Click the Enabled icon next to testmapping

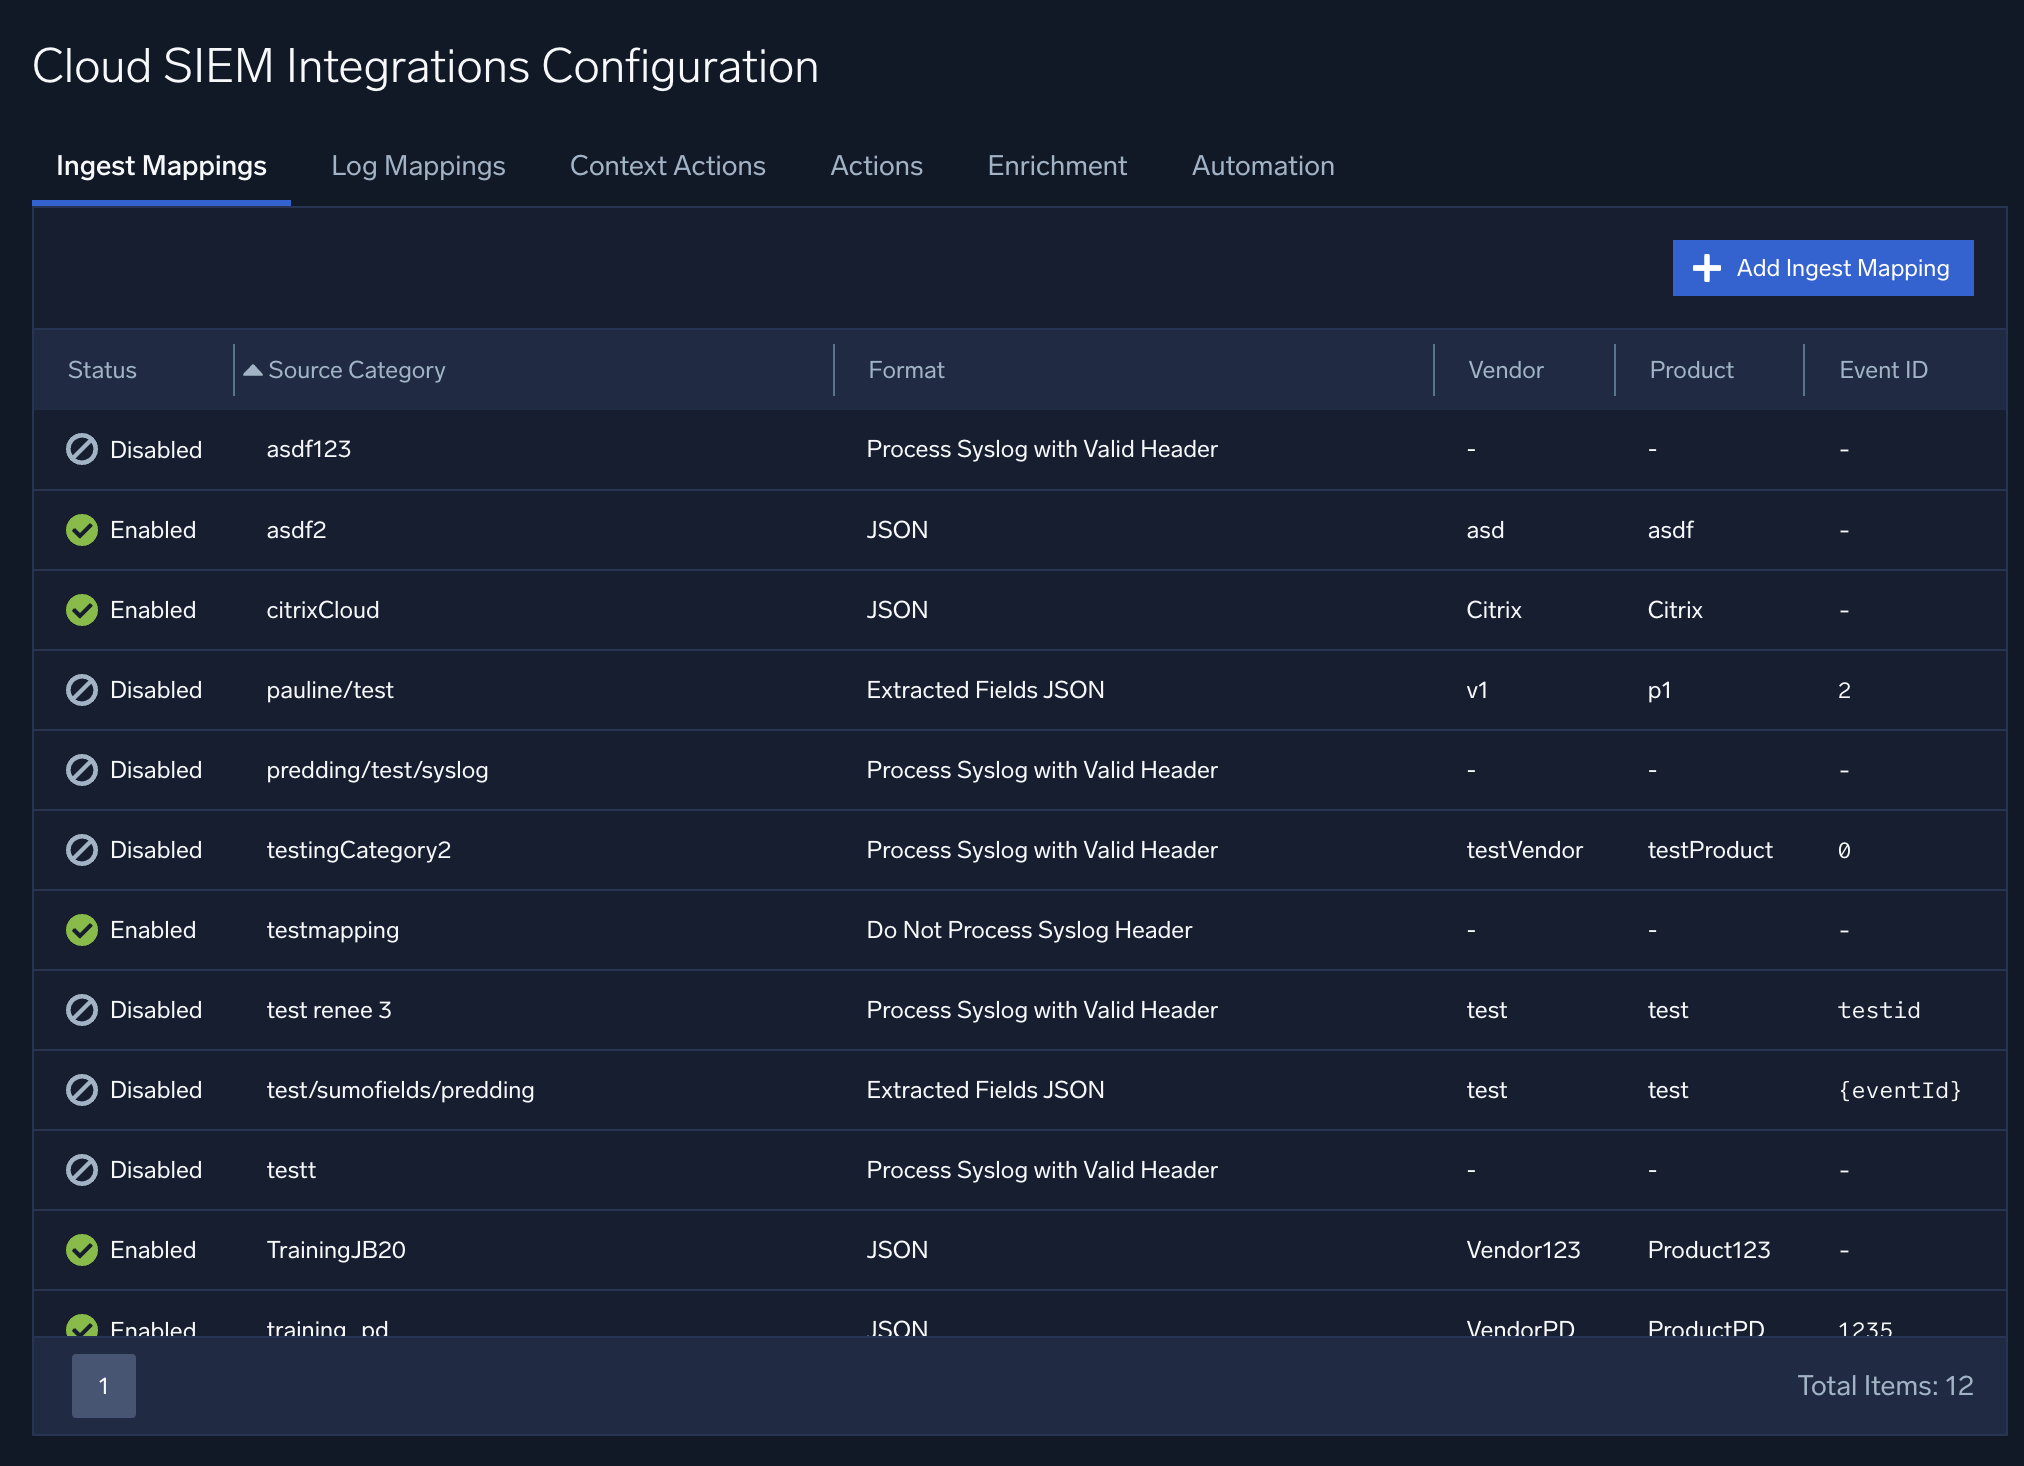(82, 930)
